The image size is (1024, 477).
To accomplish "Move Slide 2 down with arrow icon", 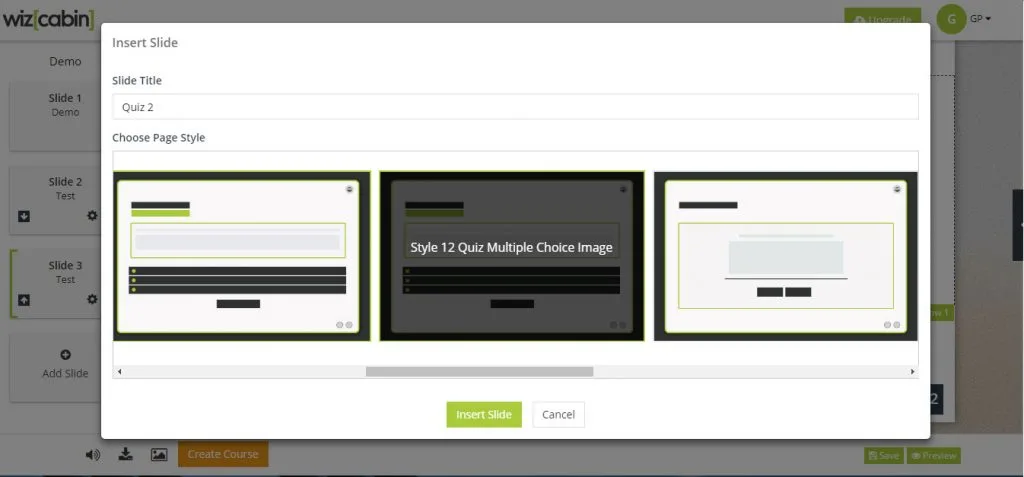I will click(24, 216).
